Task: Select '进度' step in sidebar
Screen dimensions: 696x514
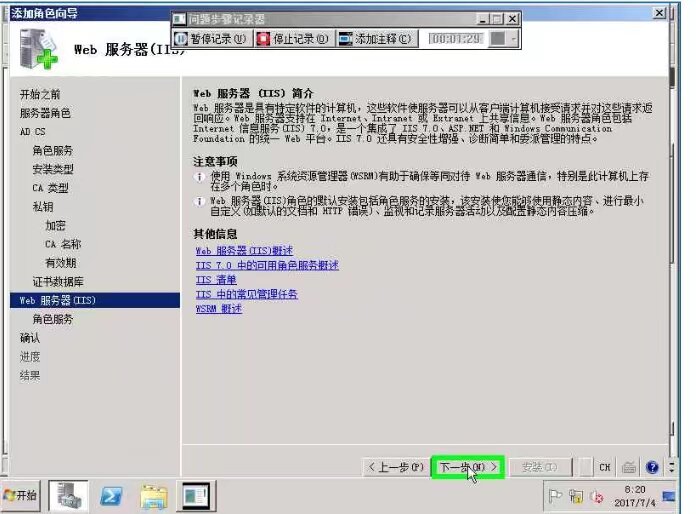Action: pyautogui.click(x=30, y=357)
